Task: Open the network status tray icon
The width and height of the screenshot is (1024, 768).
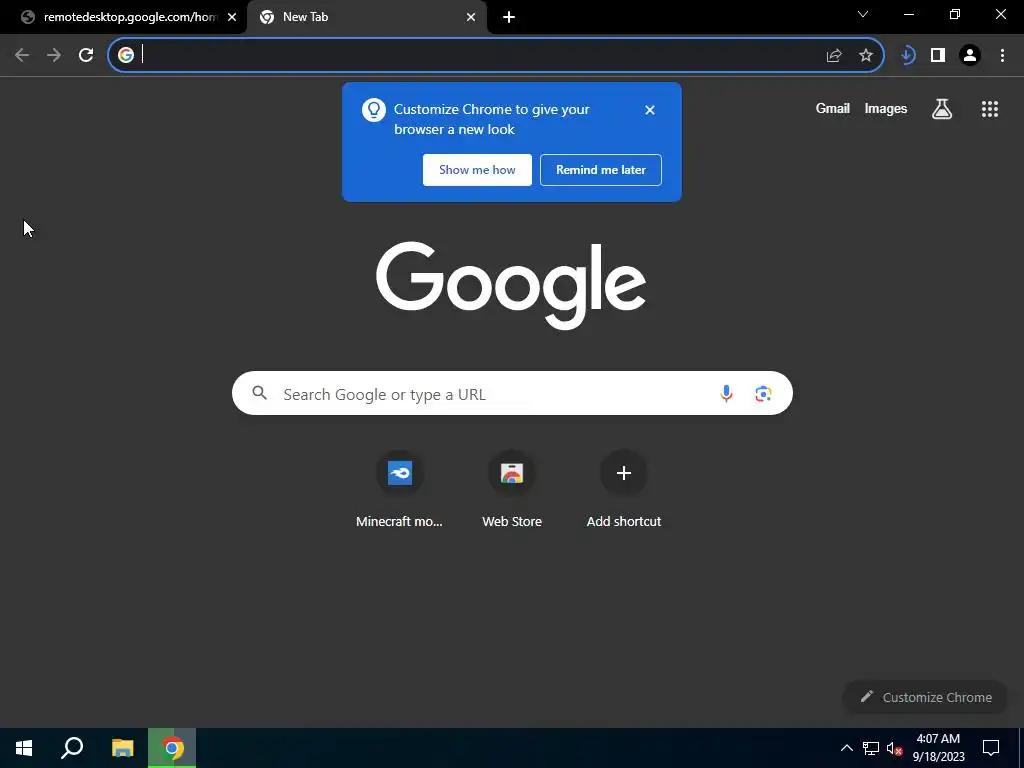Action: point(871,748)
